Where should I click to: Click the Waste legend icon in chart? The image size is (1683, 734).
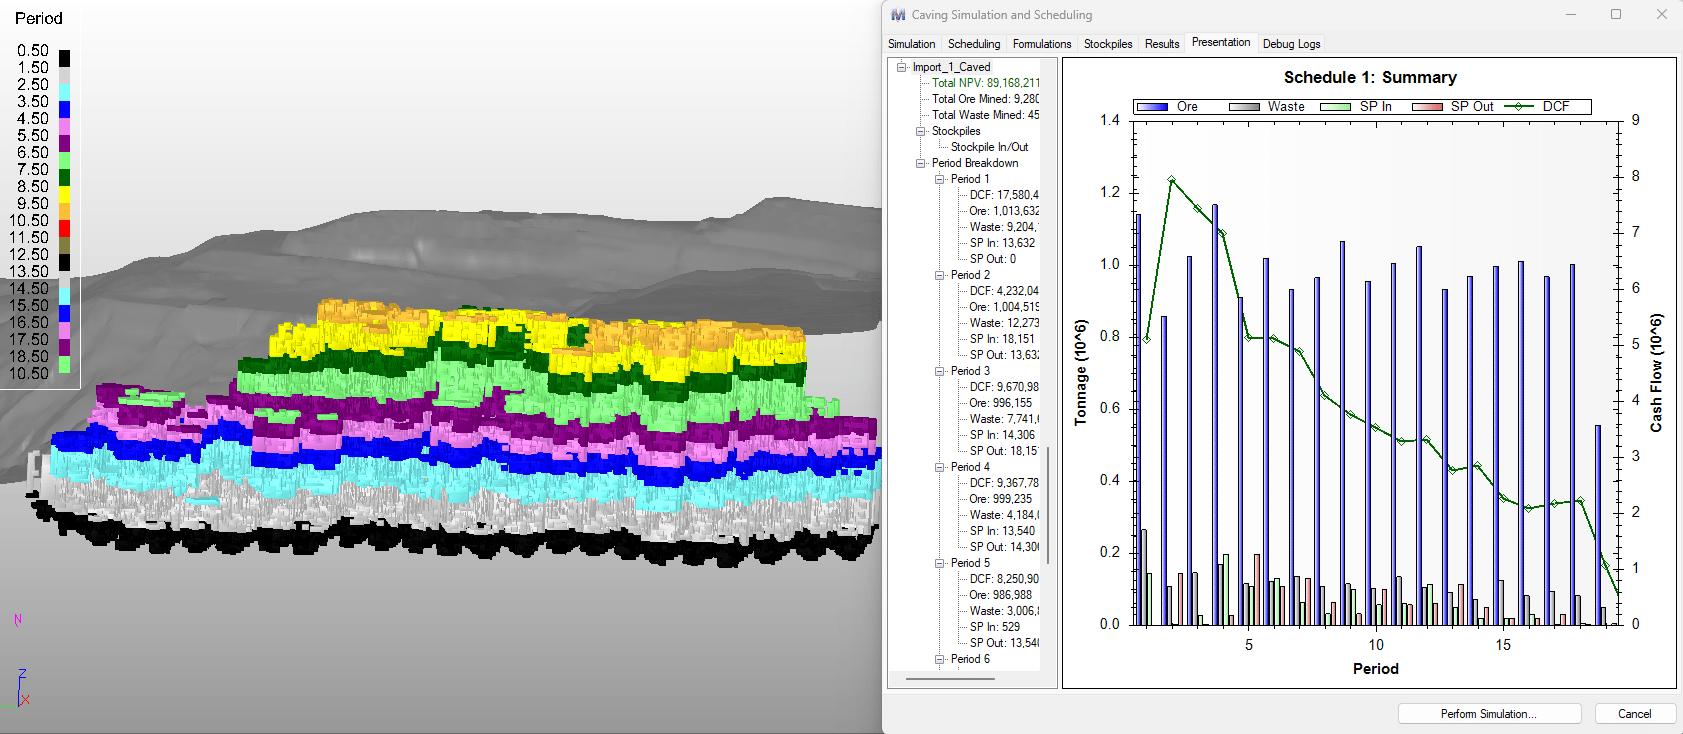coord(1244,107)
